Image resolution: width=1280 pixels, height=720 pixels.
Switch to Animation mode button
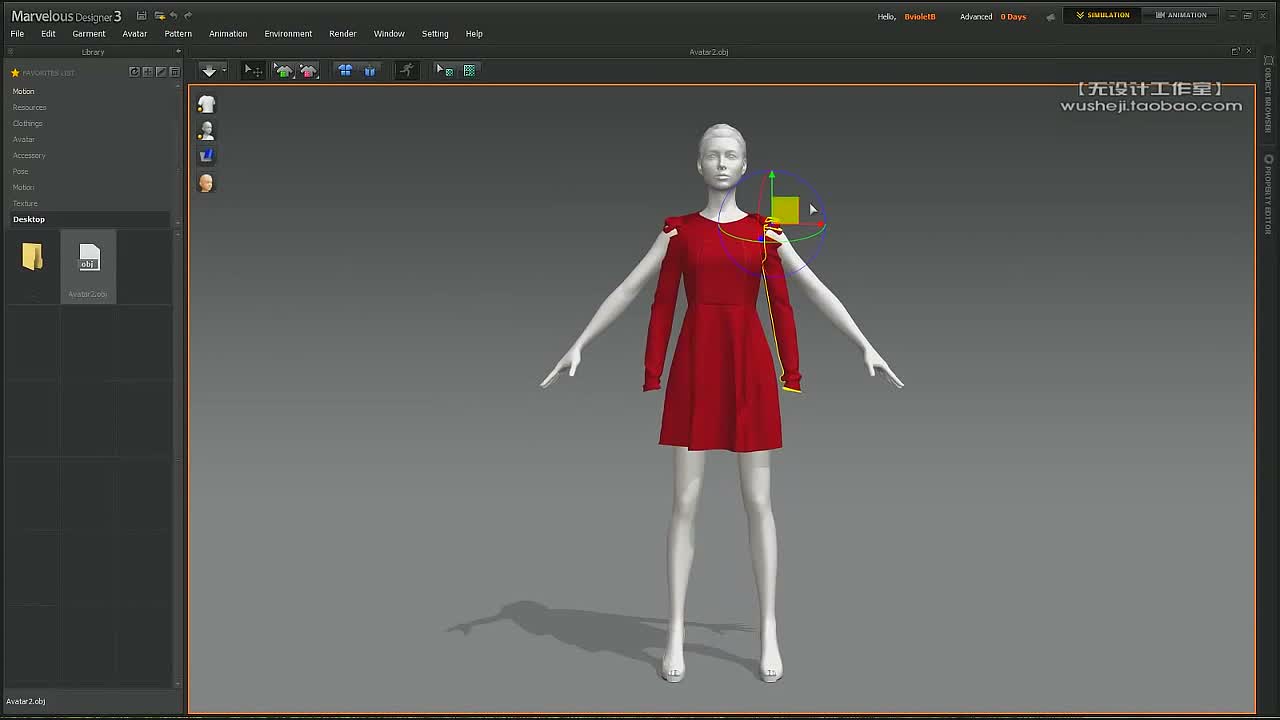click(x=1181, y=15)
